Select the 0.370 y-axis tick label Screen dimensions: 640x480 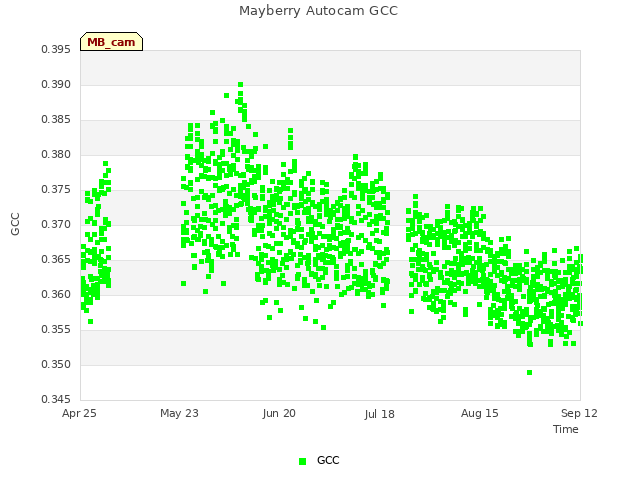tap(56, 224)
